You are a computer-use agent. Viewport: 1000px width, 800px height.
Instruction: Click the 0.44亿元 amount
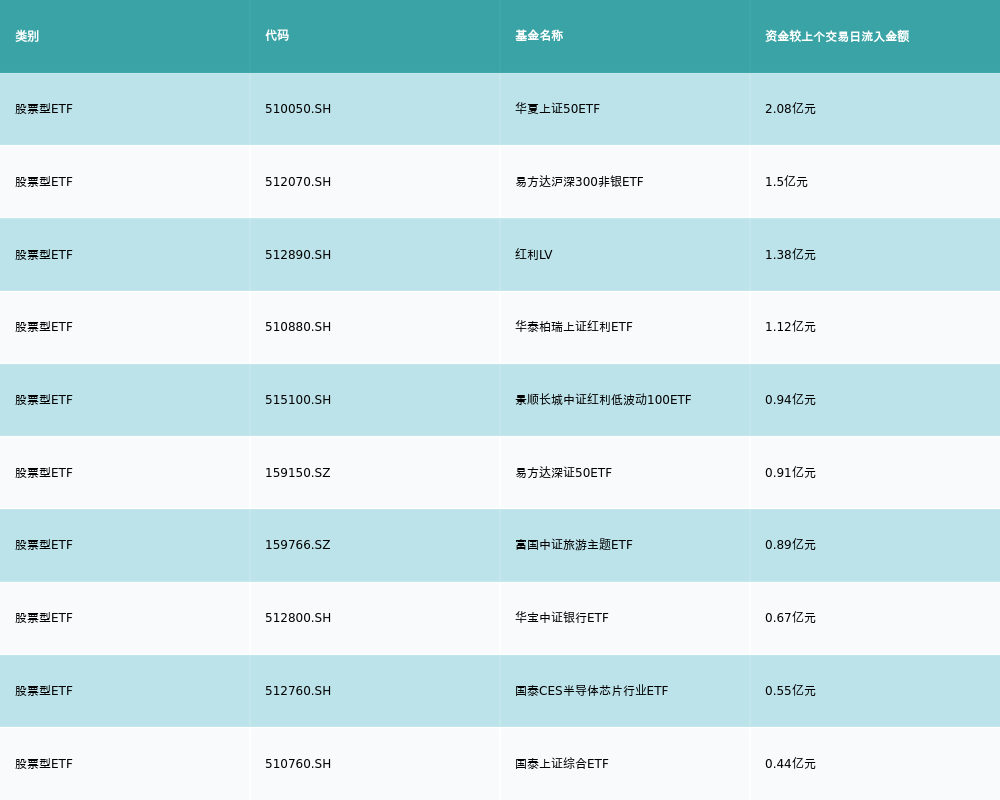pos(790,764)
